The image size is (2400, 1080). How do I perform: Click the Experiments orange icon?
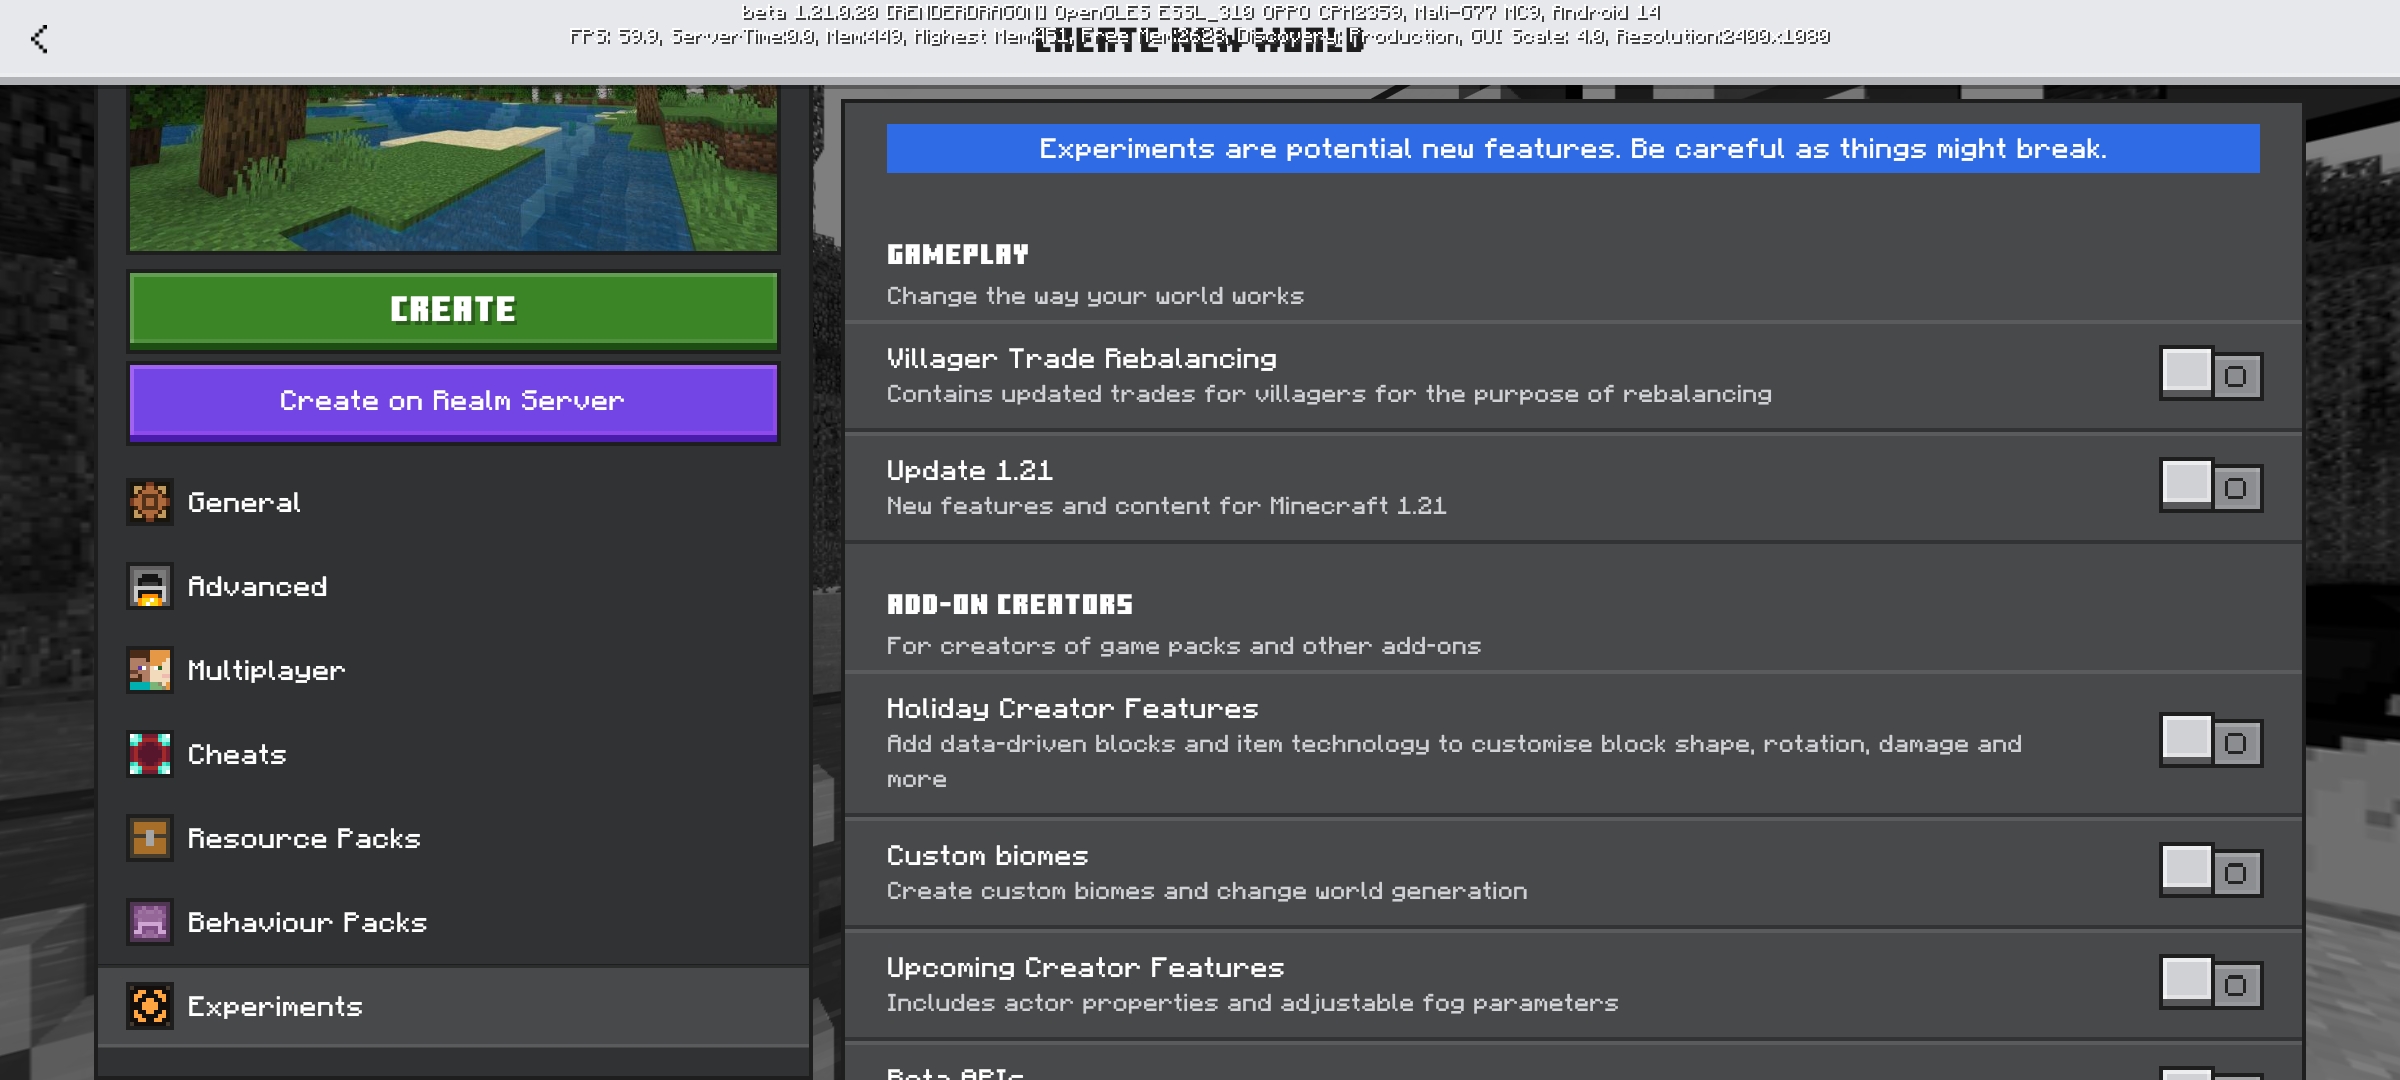[150, 1006]
